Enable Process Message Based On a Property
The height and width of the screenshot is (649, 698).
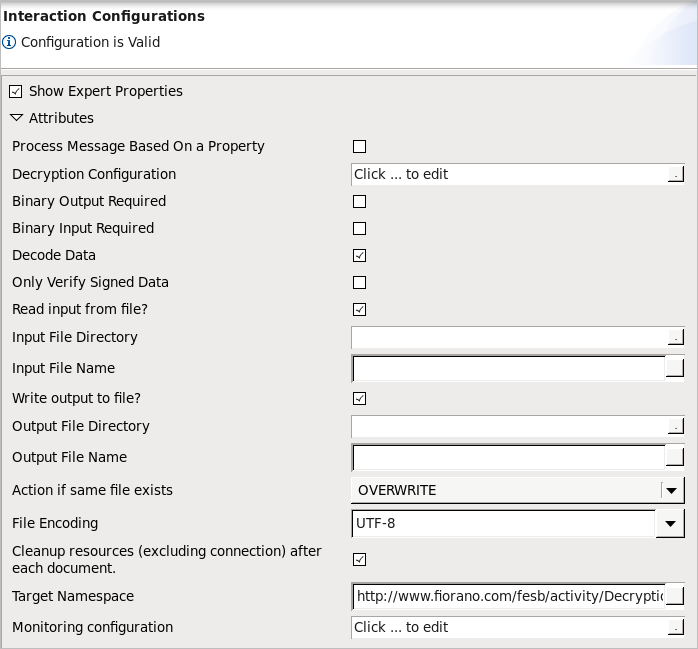pyautogui.click(x=359, y=146)
